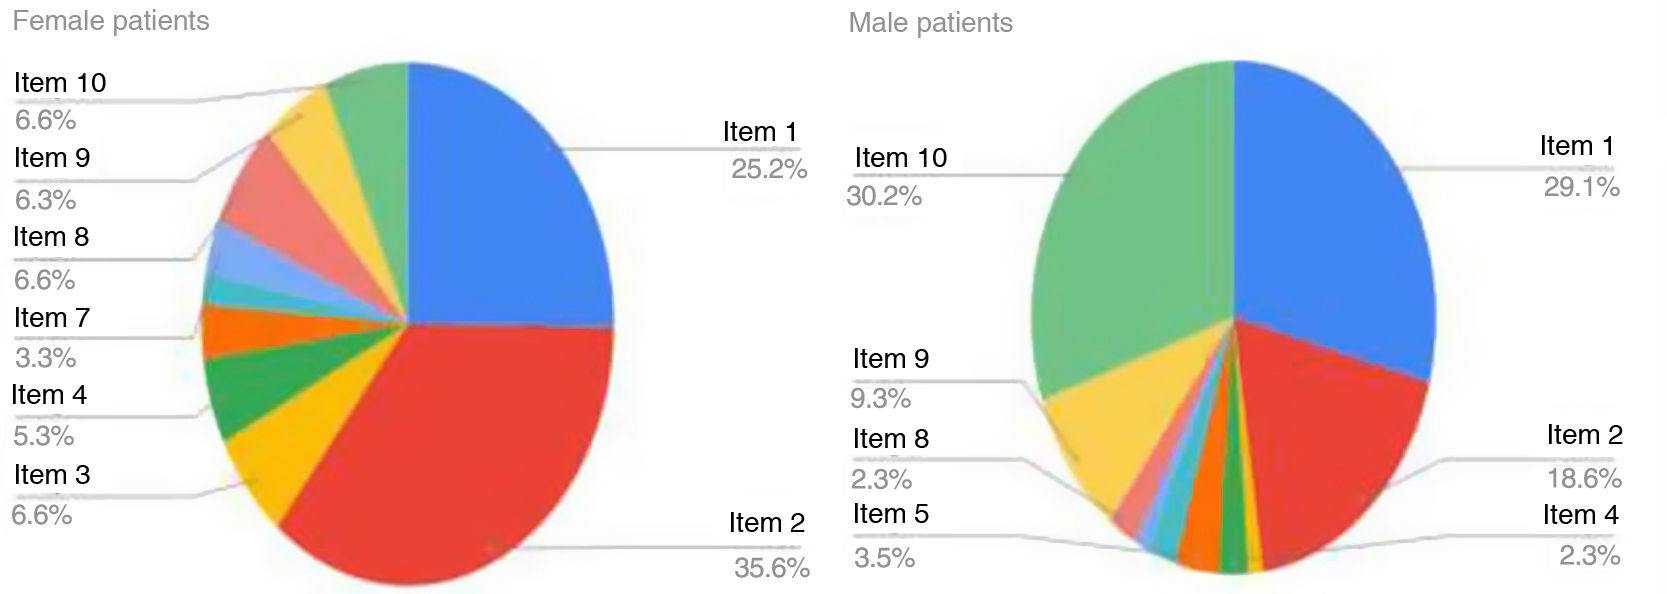Image resolution: width=1667 pixels, height=594 pixels.
Task: Click the Item 9 9.3% label
Action: coord(889,378)
